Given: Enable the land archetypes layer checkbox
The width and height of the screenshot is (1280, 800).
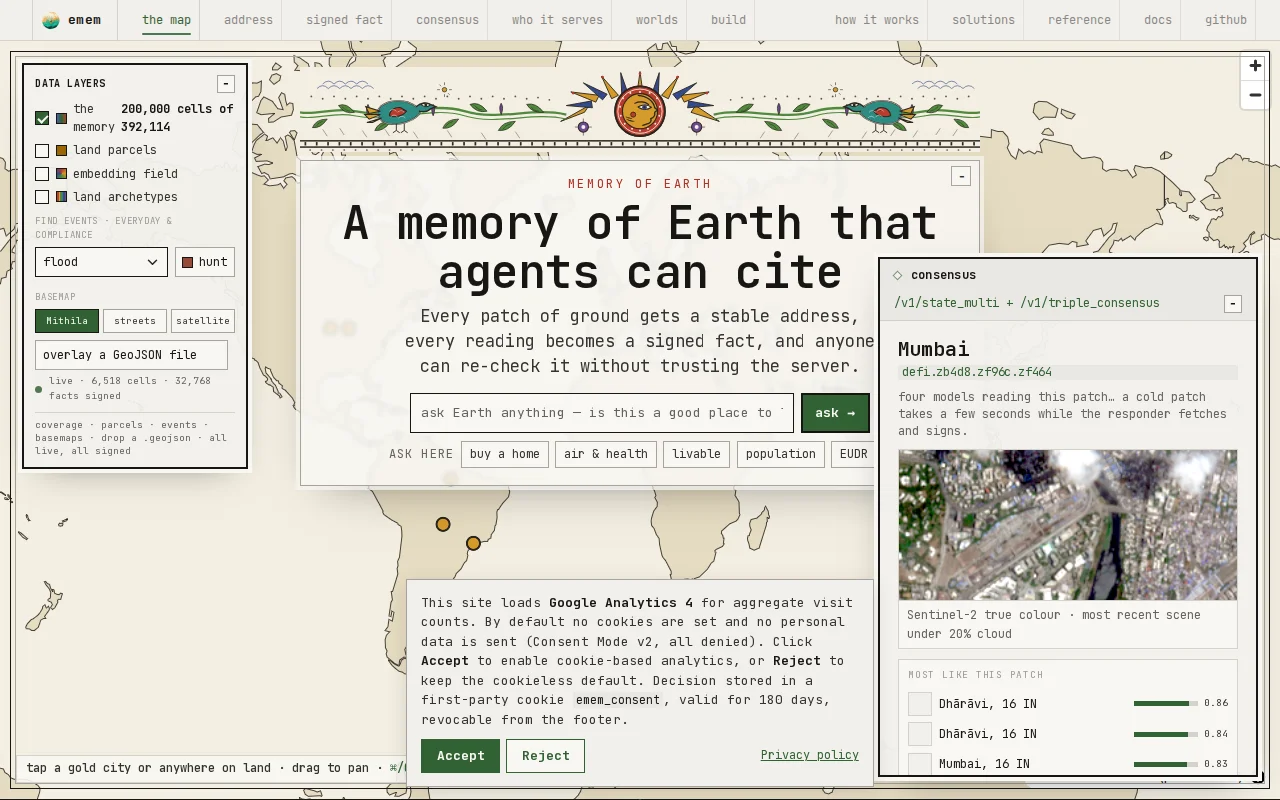Looking at the screenshot, I should [42, 197].
